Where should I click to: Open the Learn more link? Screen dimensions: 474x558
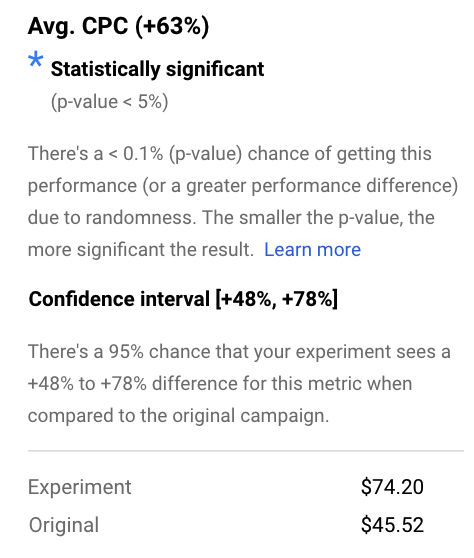[312, 249]
